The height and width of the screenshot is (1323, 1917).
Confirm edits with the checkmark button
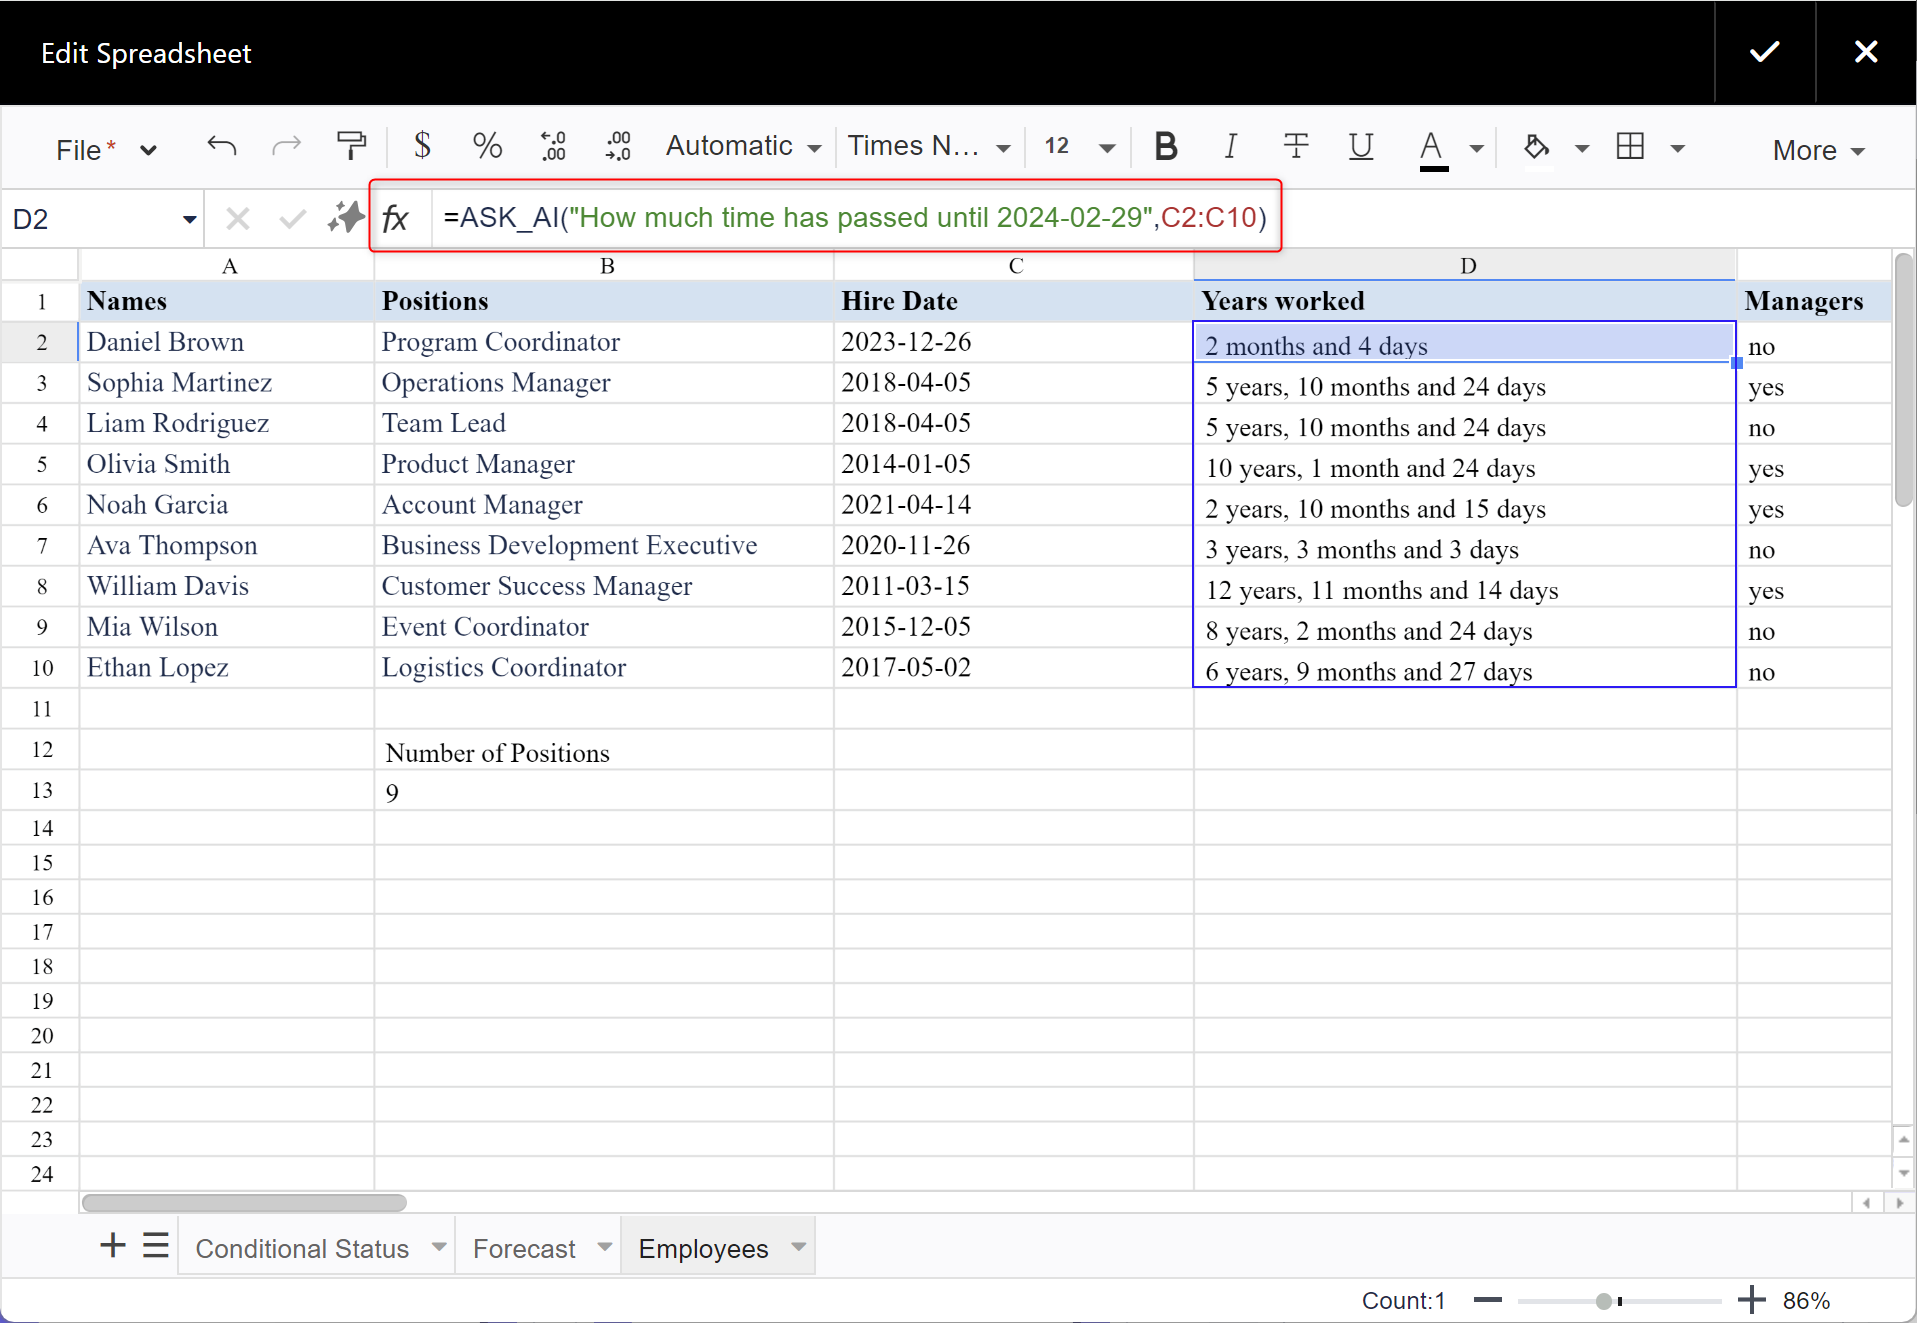[x=1764, y=52]
